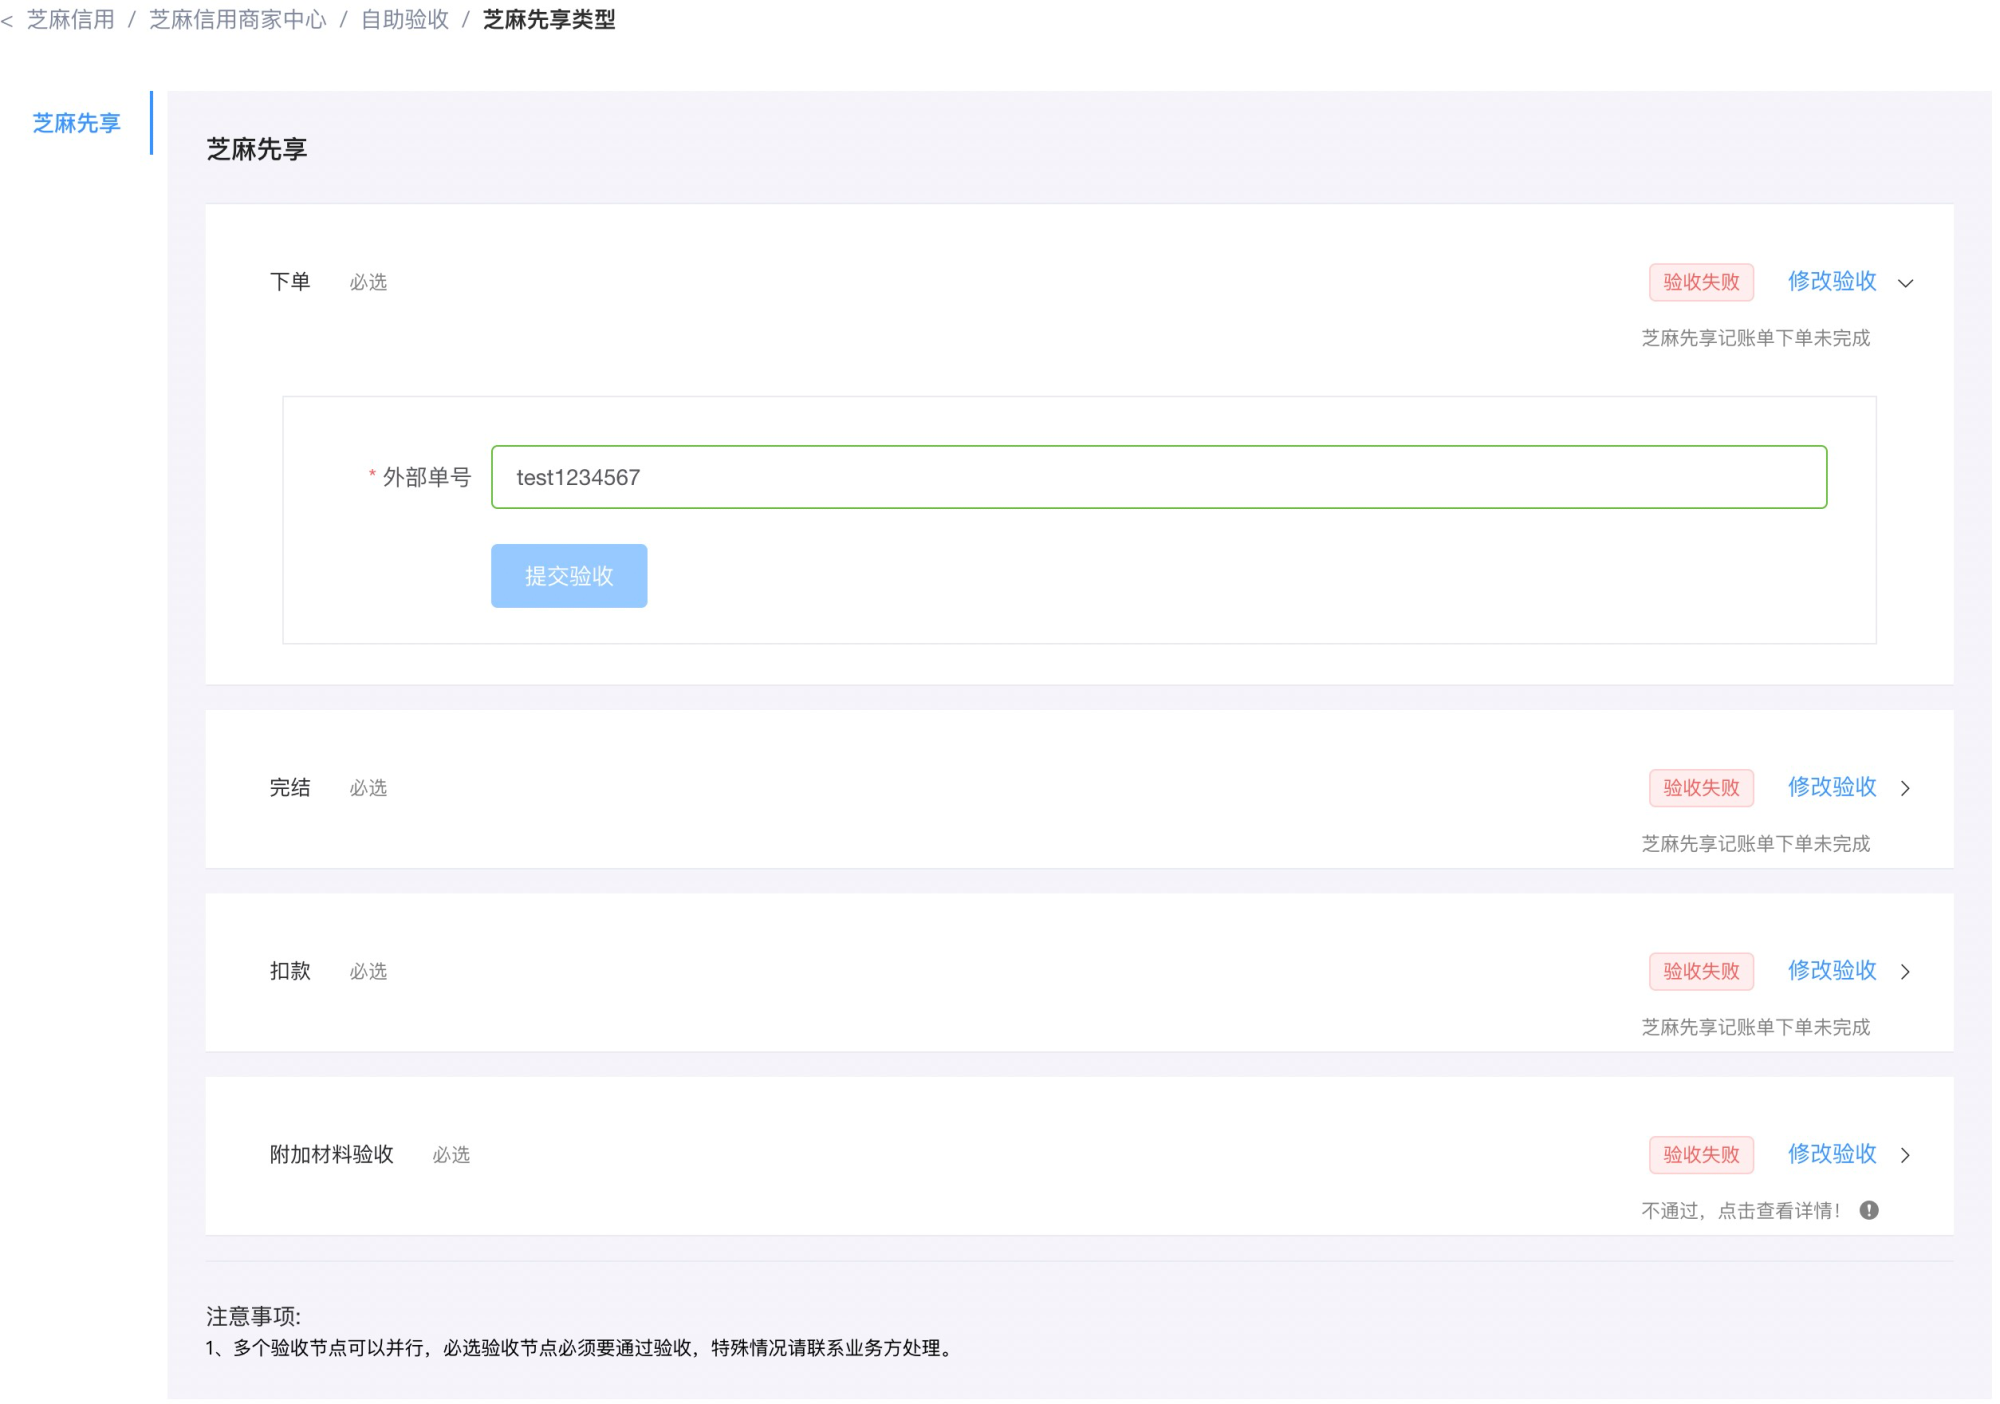The image size is (2000, 1404).
Task: Click 必选 label next to 附加材料验收
Action: click(451, 1156)
